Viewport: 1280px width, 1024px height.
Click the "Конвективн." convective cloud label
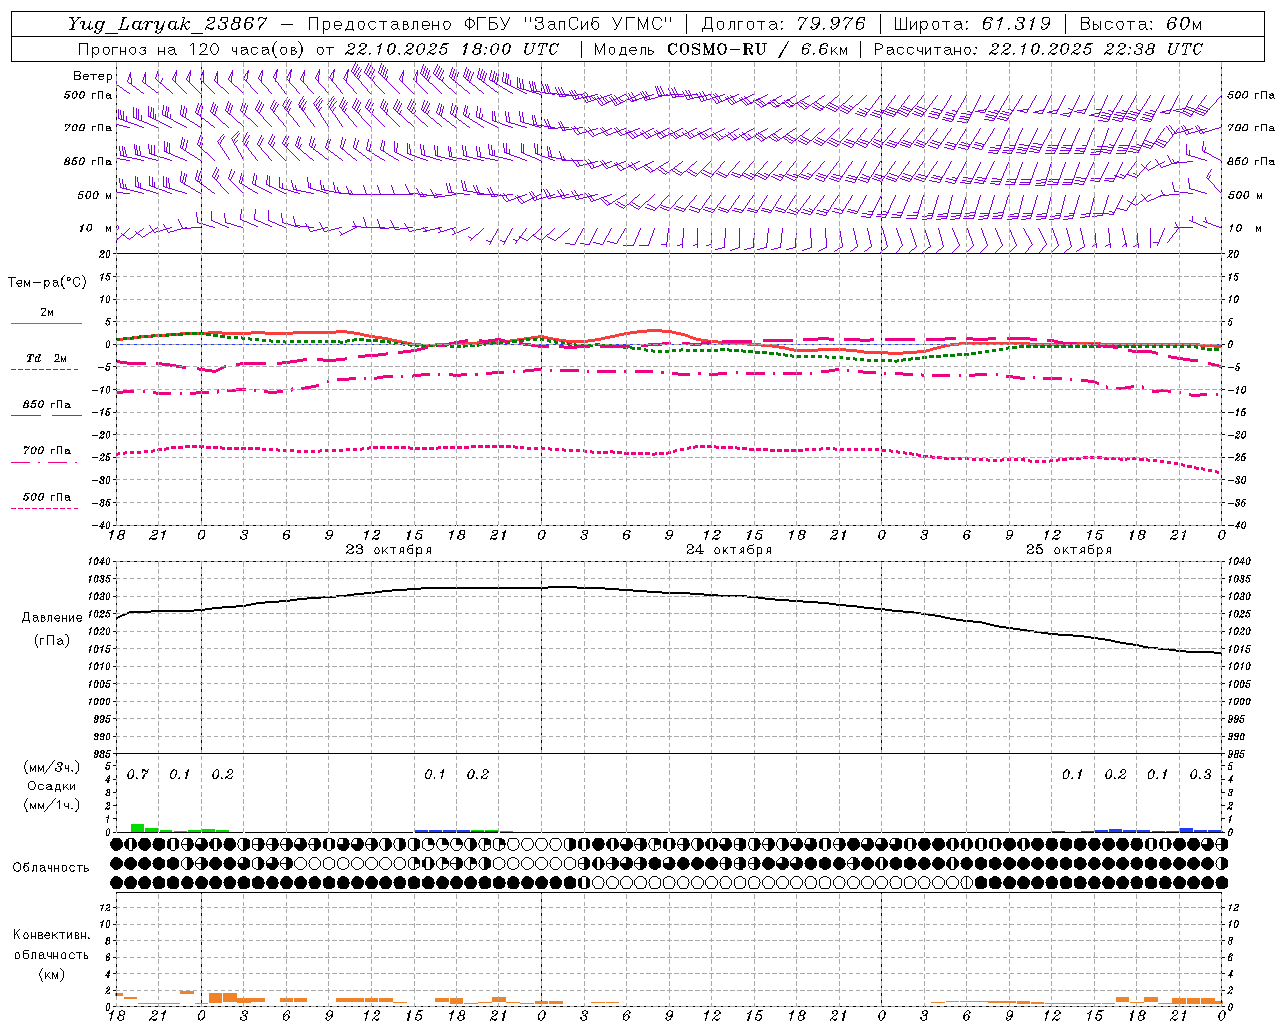click(51, 935)
